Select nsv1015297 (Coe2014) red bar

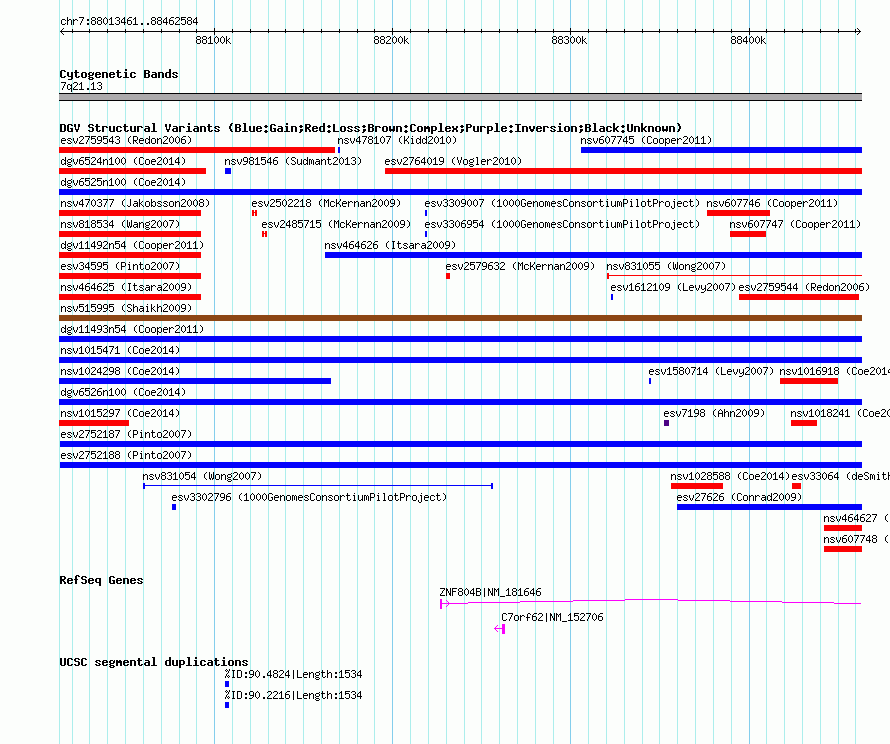[94, 423]
